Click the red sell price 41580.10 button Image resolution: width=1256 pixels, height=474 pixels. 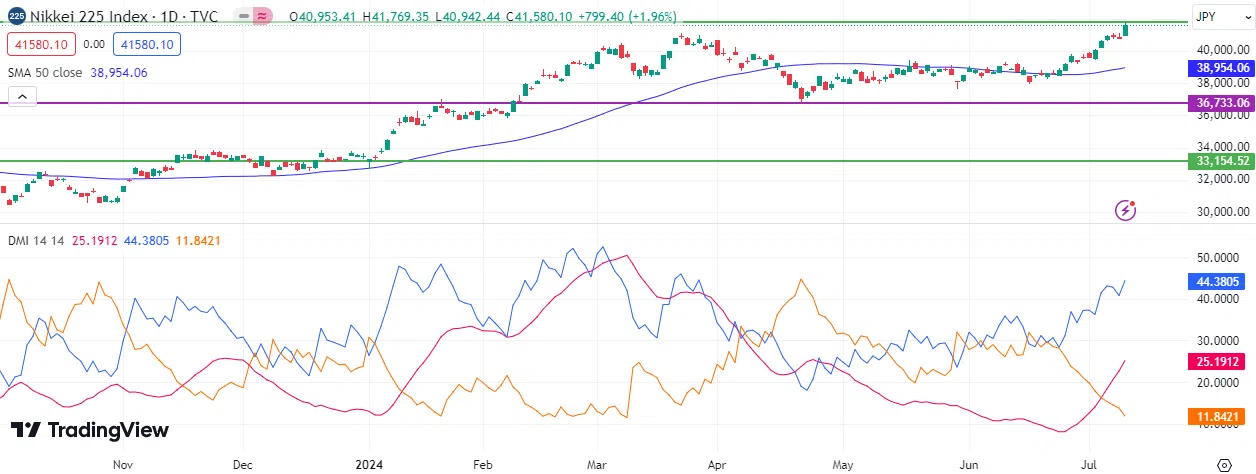pos(40,44)
